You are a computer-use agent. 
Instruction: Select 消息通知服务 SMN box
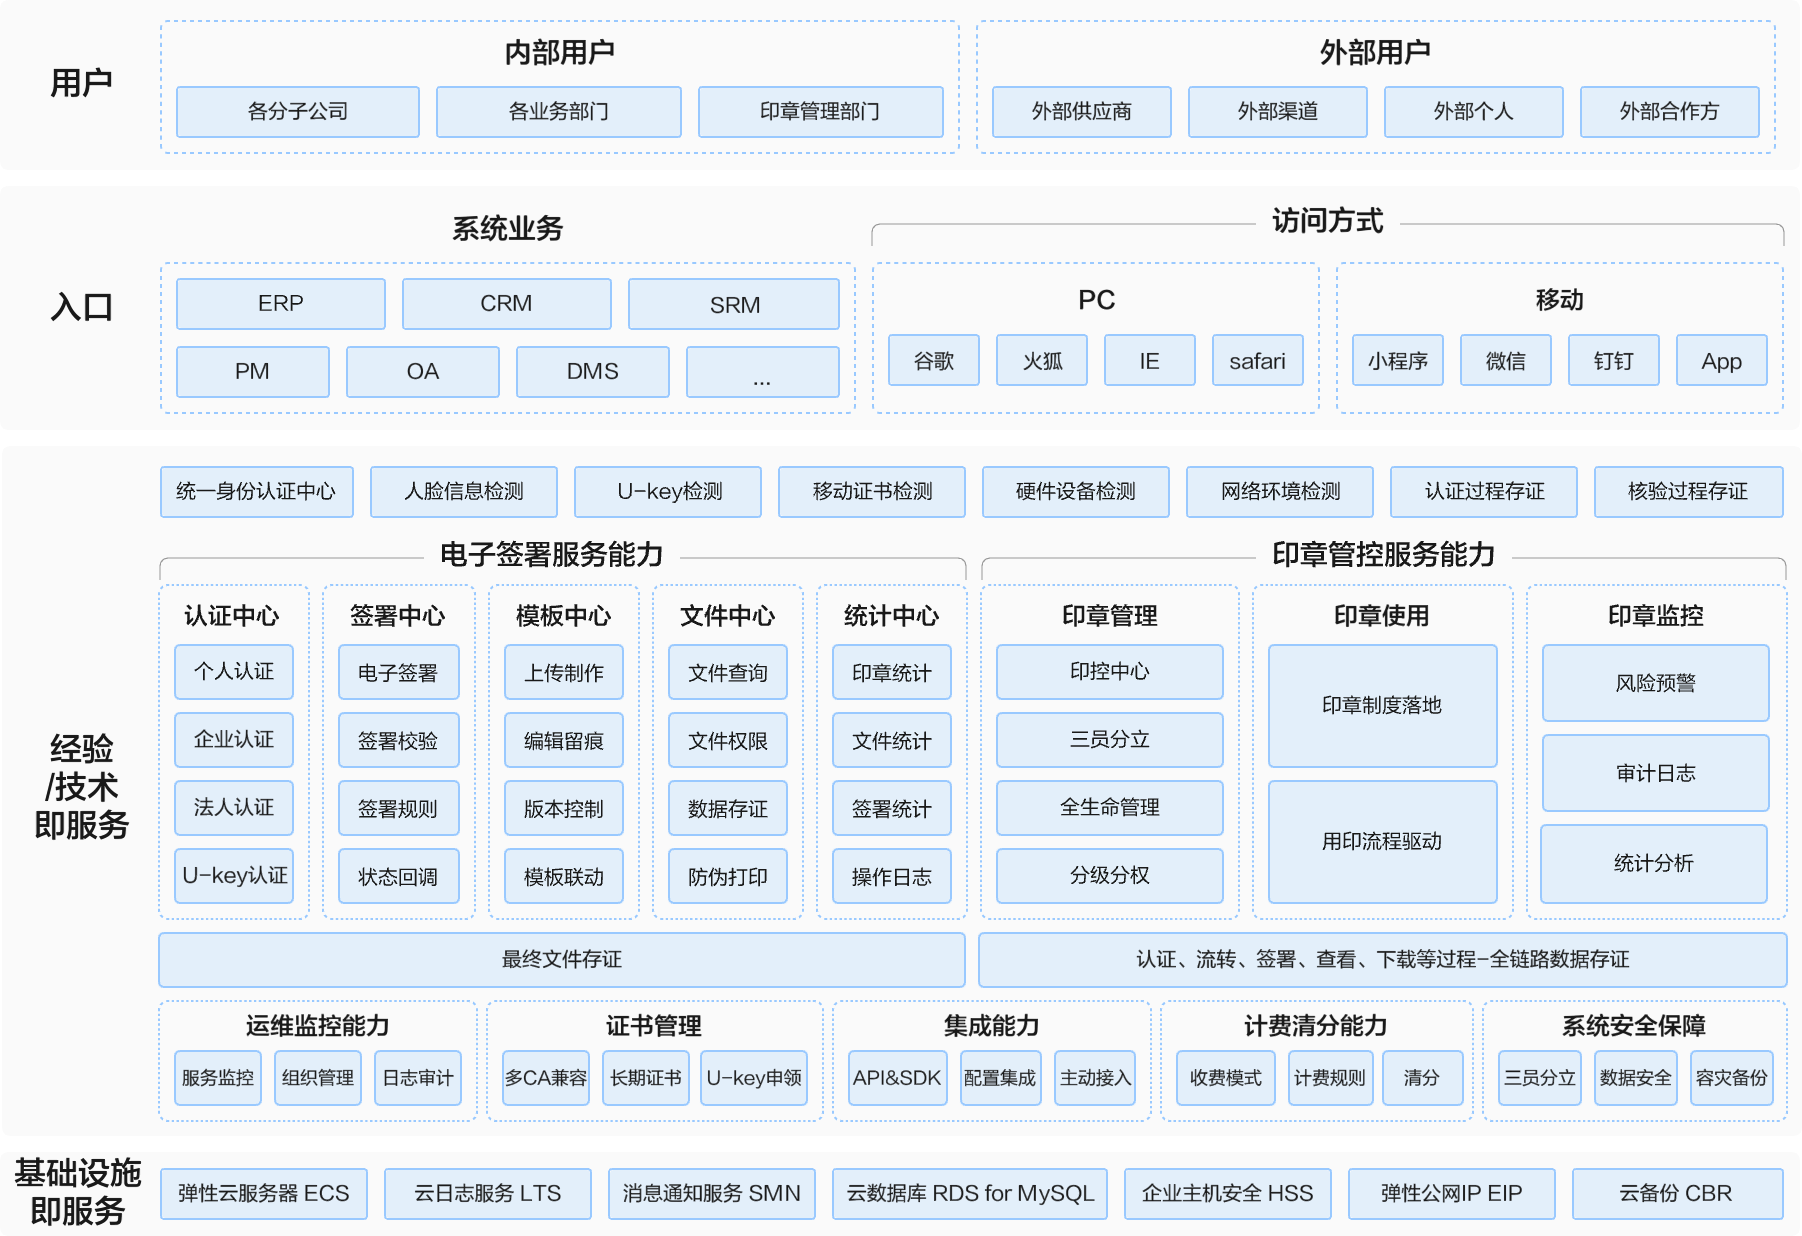tap(712, 1193)
